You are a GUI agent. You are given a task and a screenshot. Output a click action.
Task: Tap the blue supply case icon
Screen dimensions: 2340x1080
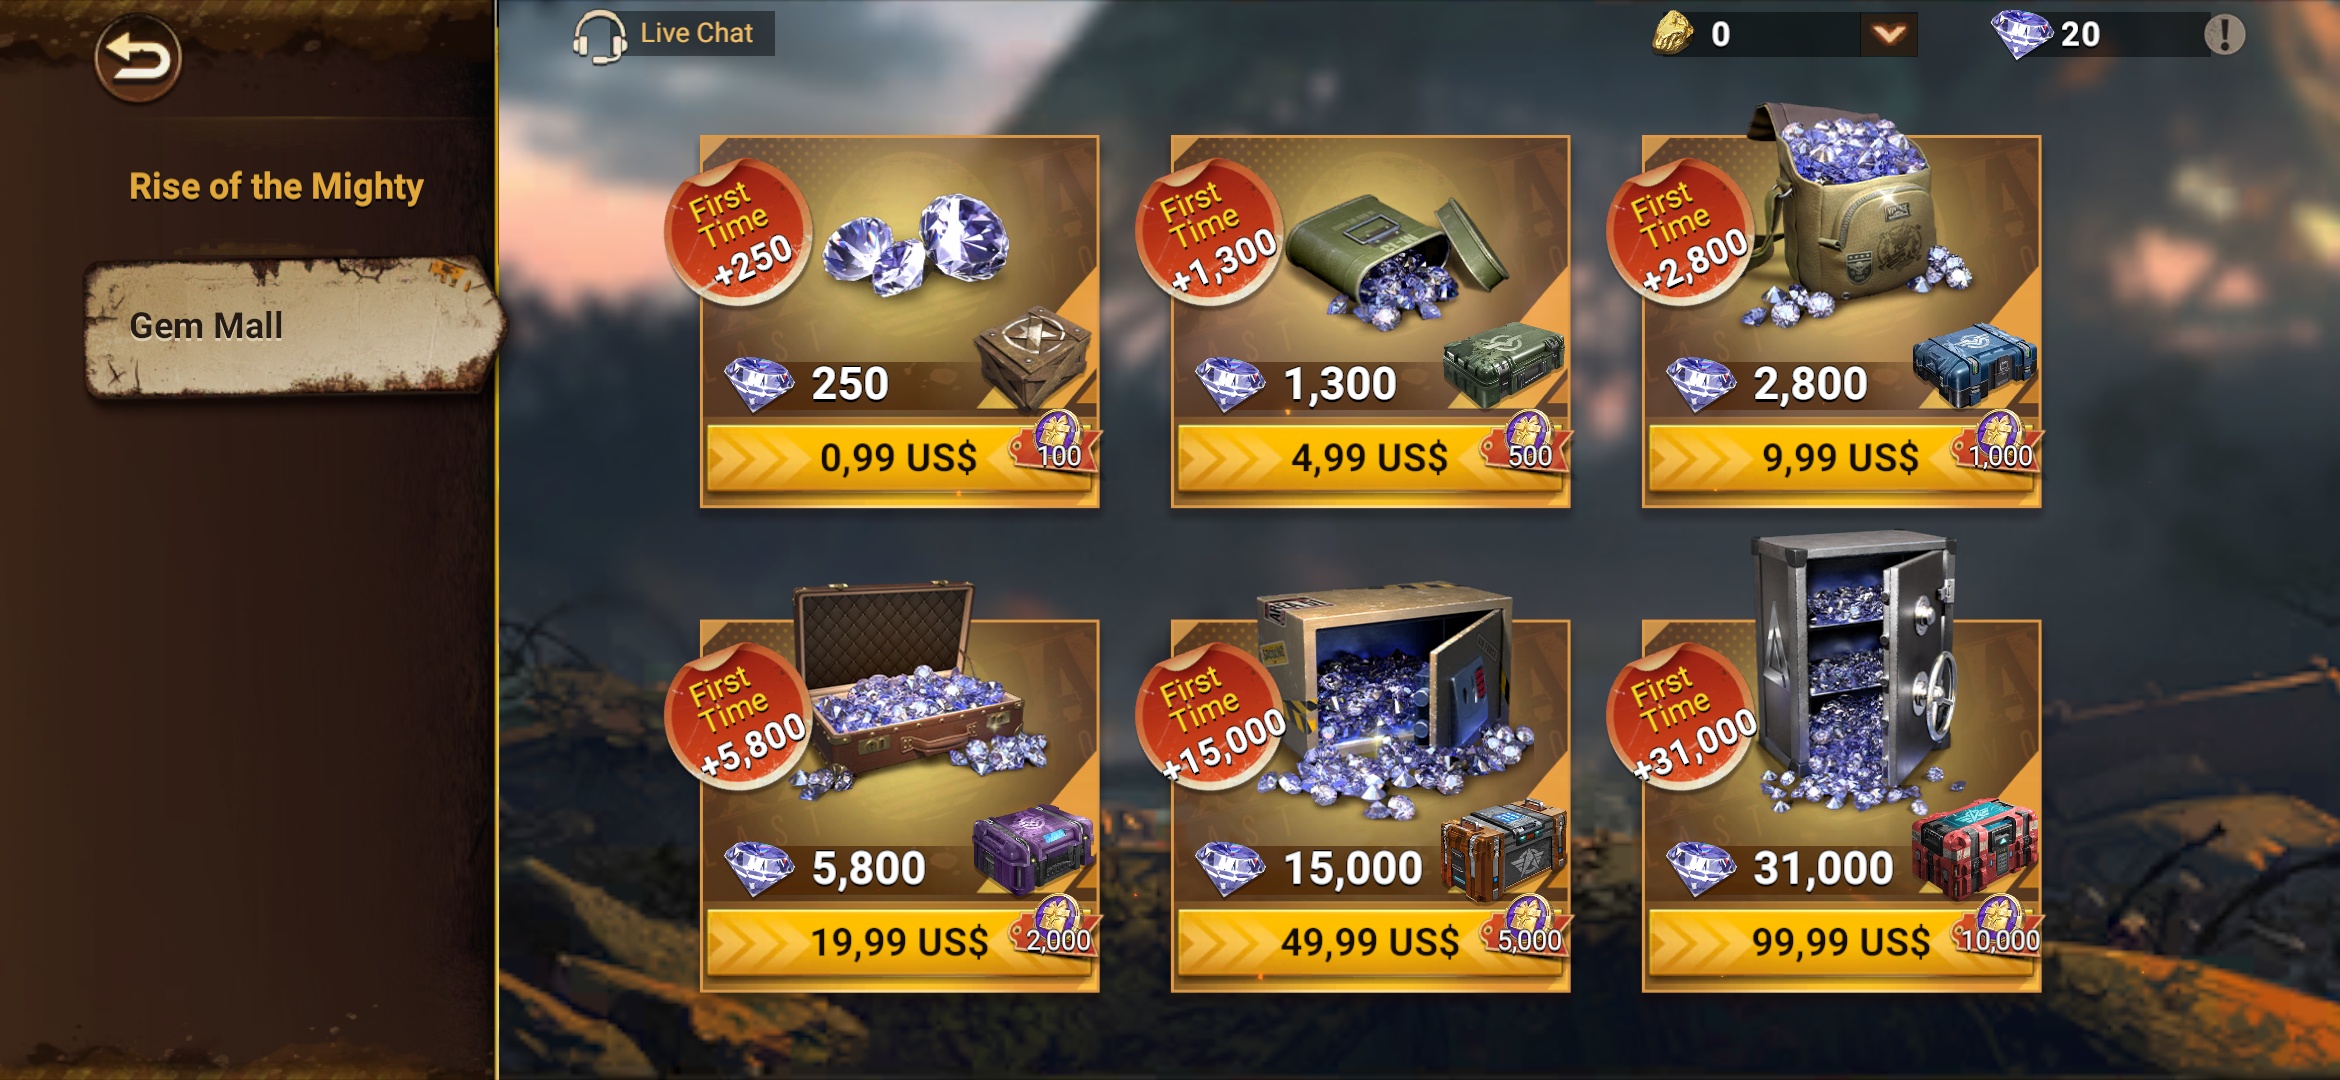[x=1975, y=364]
